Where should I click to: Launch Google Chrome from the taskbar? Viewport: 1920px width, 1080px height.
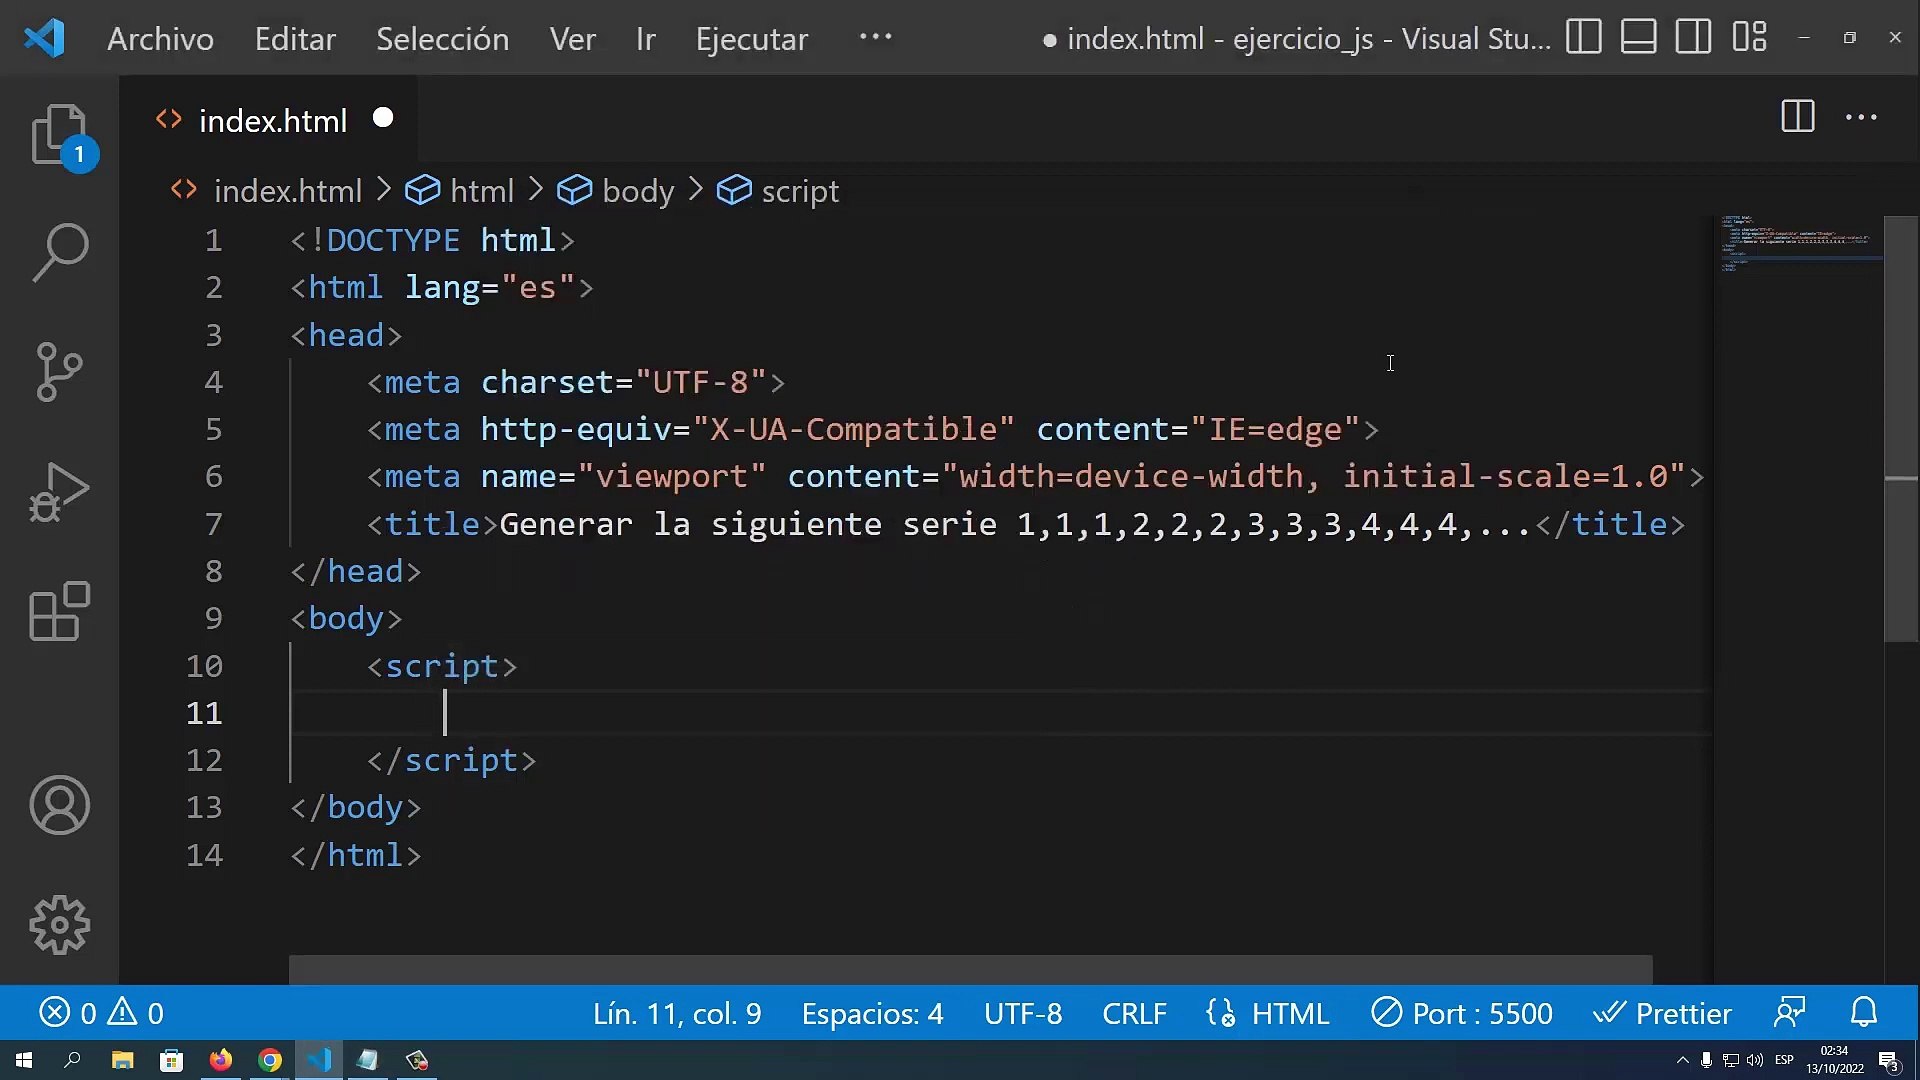pos(269,1060)
